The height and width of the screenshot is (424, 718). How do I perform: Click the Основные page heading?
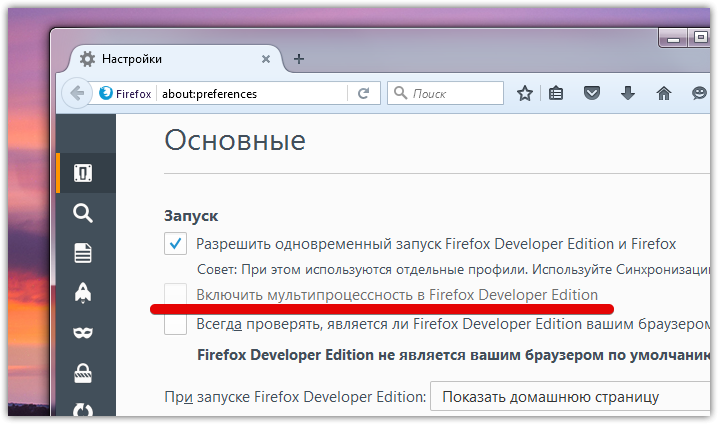[x=235, y=140]
